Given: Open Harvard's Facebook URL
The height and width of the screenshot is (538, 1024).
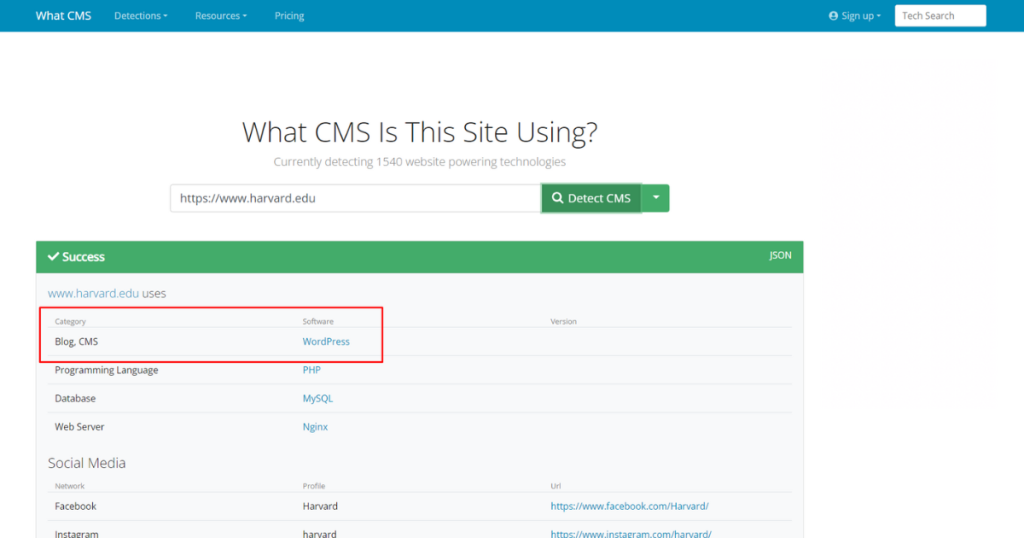Looking at the screenshot, I should [630, 506].
